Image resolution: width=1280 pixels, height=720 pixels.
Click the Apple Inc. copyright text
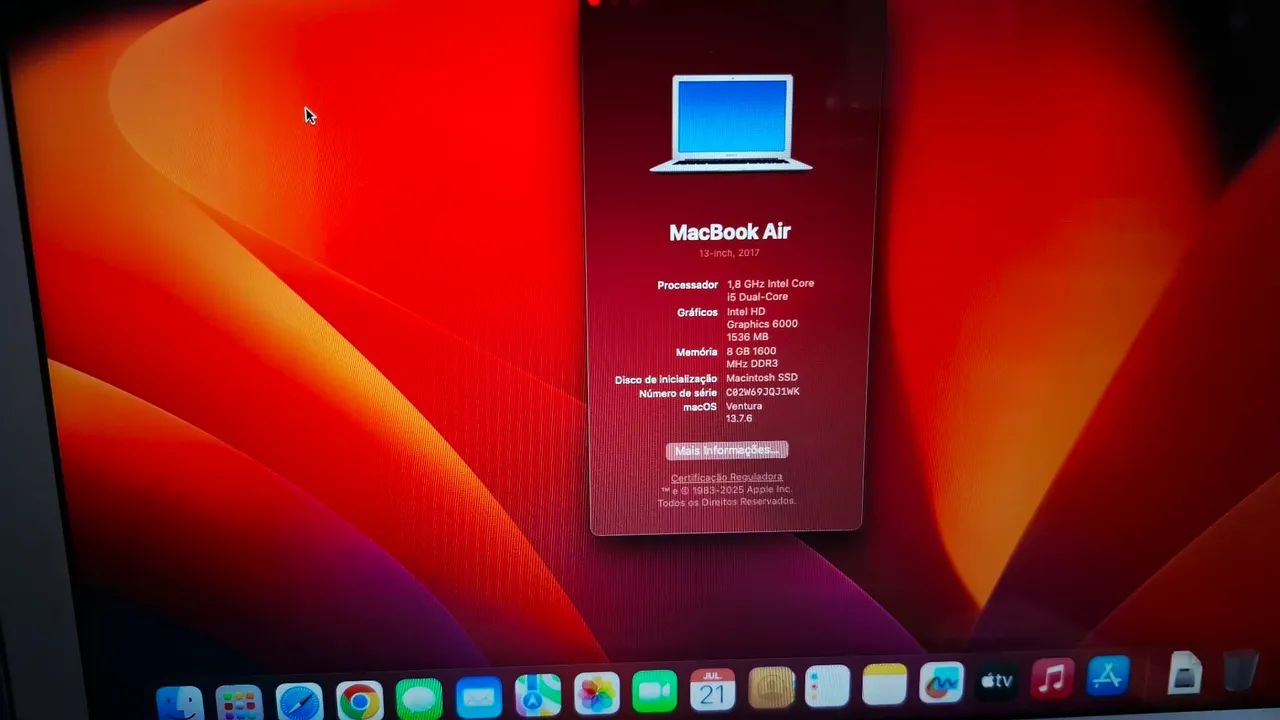(726, 489)
